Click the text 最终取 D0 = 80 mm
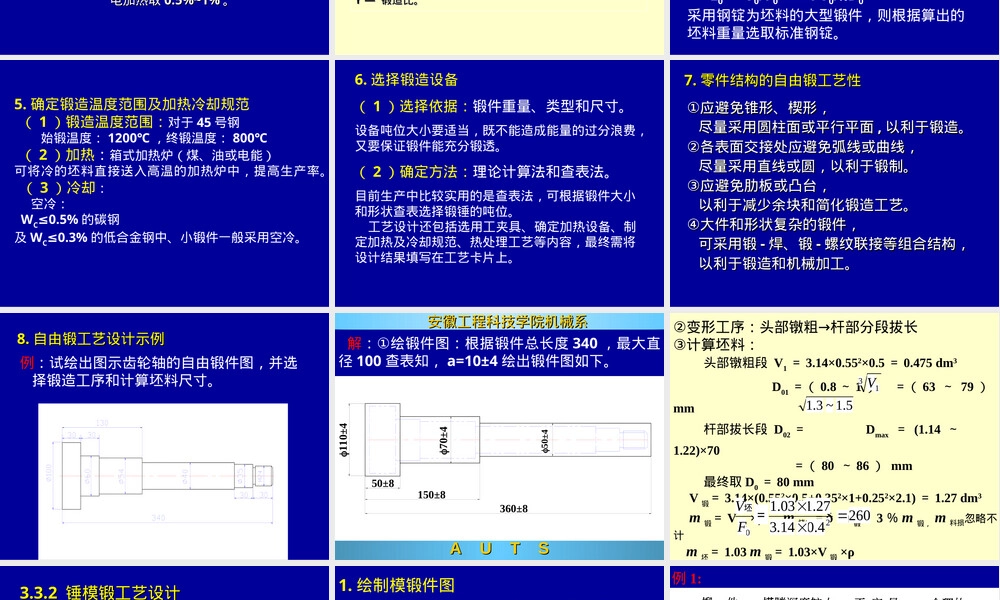 click(759, 482)
